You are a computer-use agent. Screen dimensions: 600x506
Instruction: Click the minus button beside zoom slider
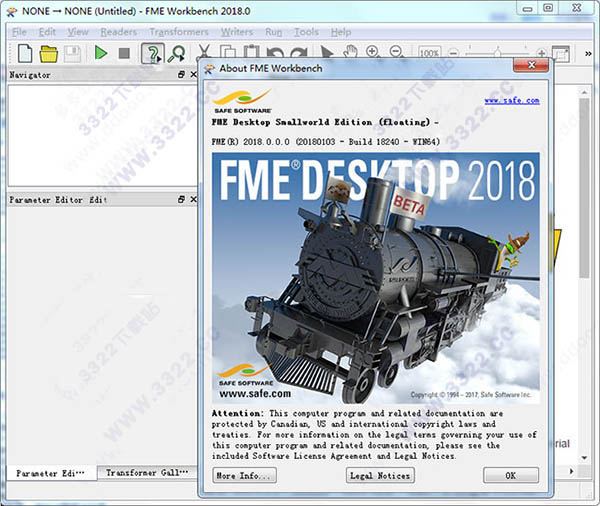453,53
